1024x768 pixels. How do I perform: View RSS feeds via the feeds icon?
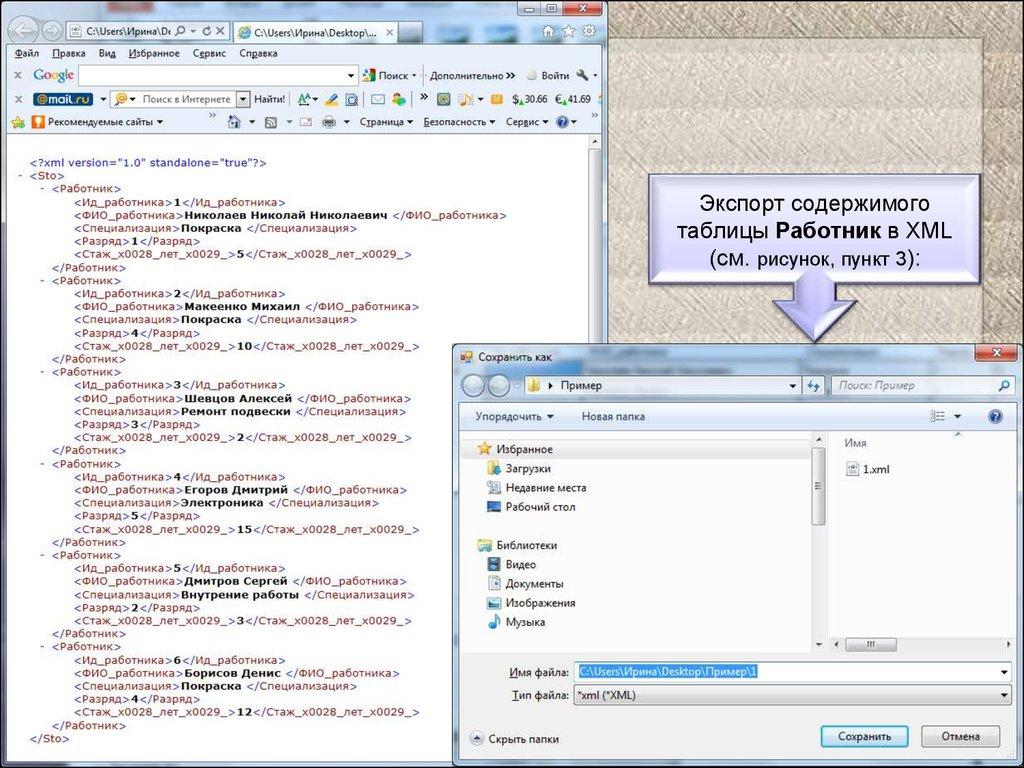point(269,121)
